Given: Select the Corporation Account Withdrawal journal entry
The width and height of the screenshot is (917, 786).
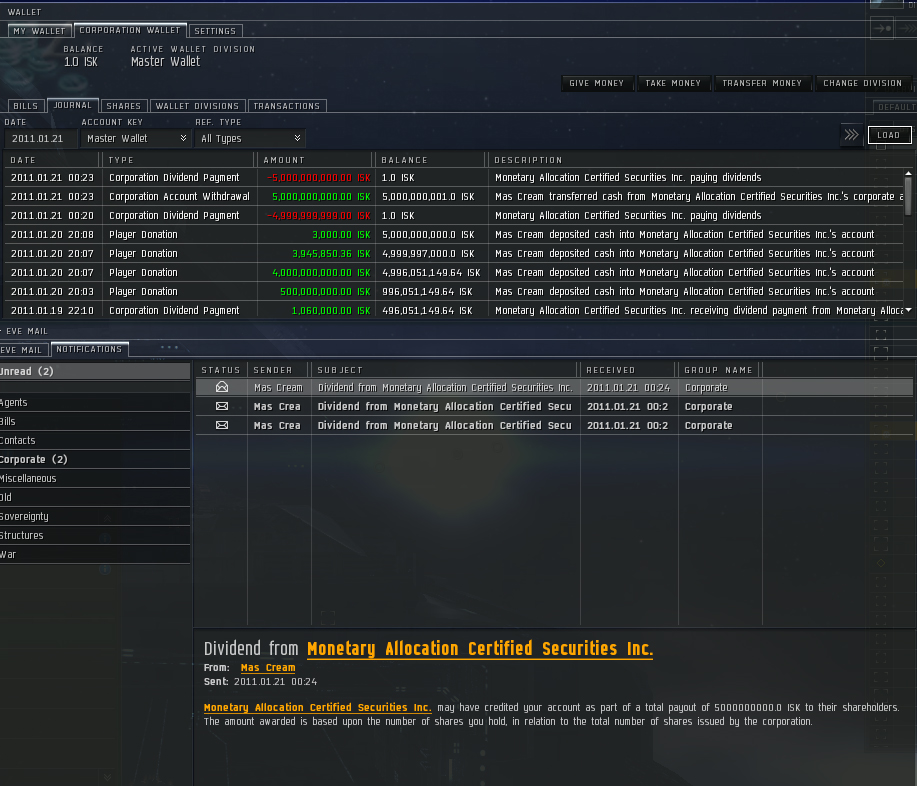Looking at the screenshot, I should coord(453,196).
